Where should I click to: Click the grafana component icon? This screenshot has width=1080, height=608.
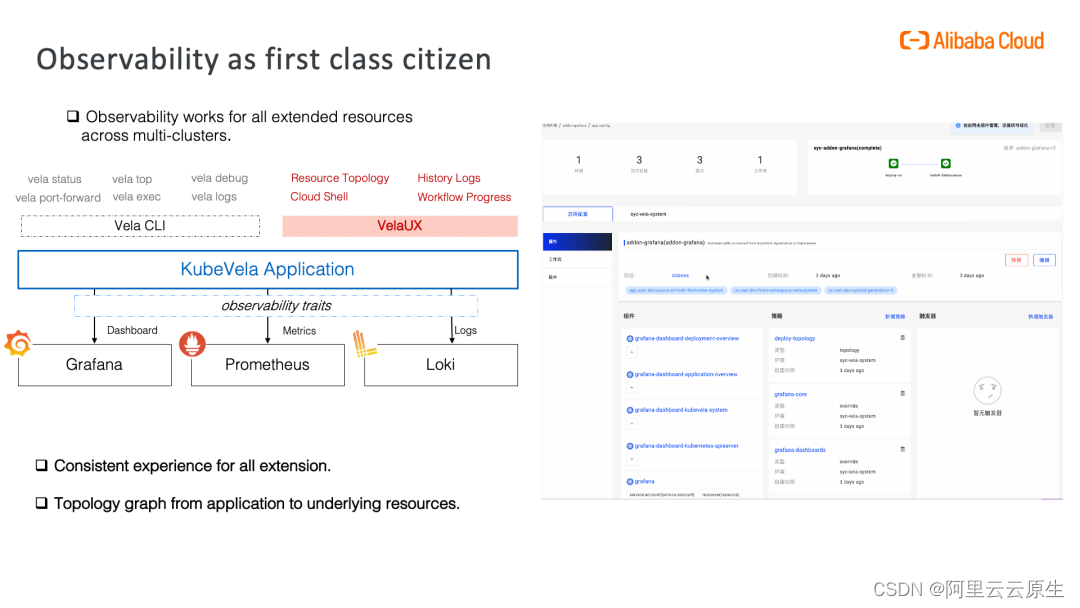coord(630,481)
